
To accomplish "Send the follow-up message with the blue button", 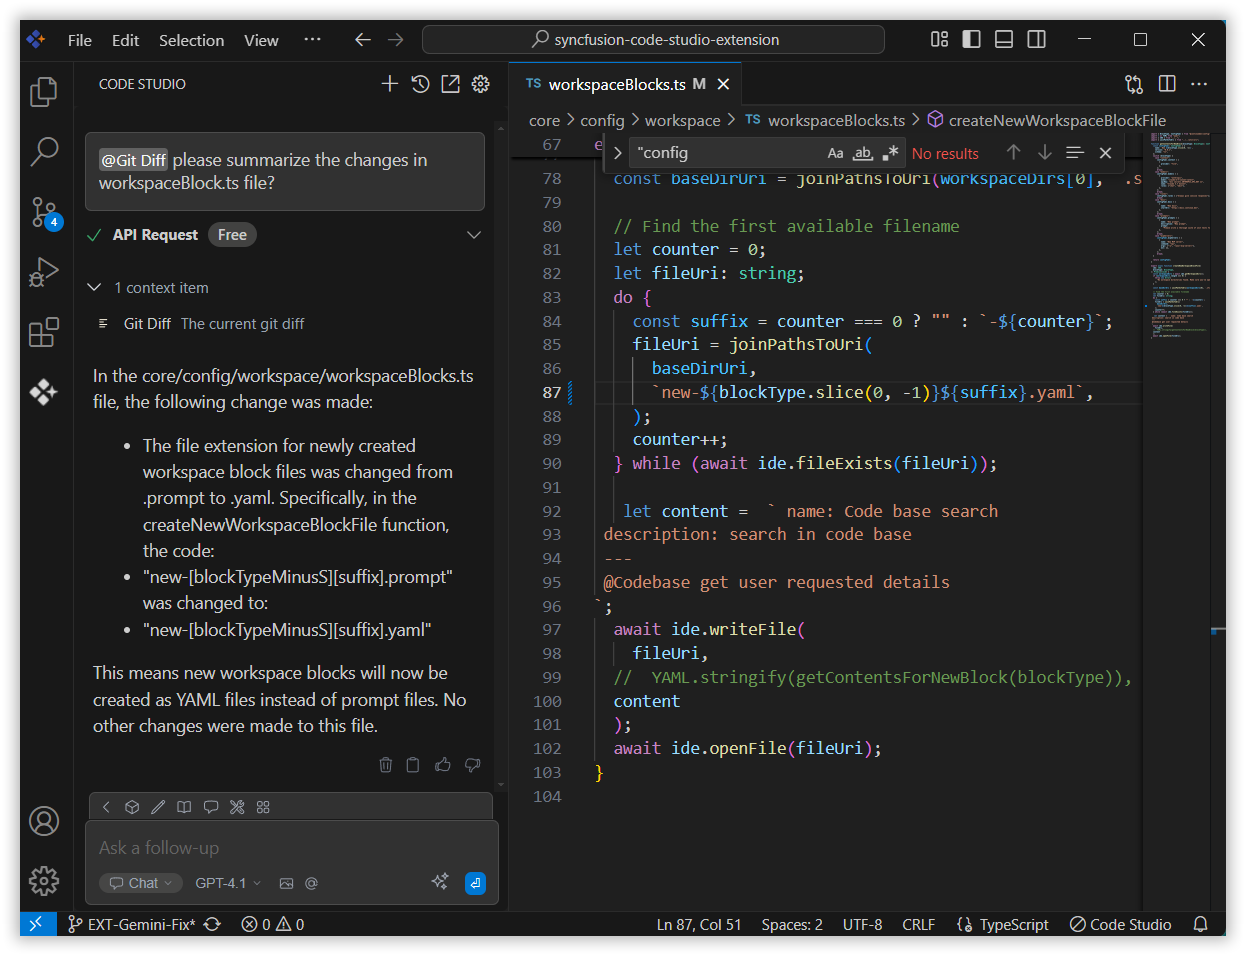I will (x=475, y=883).
